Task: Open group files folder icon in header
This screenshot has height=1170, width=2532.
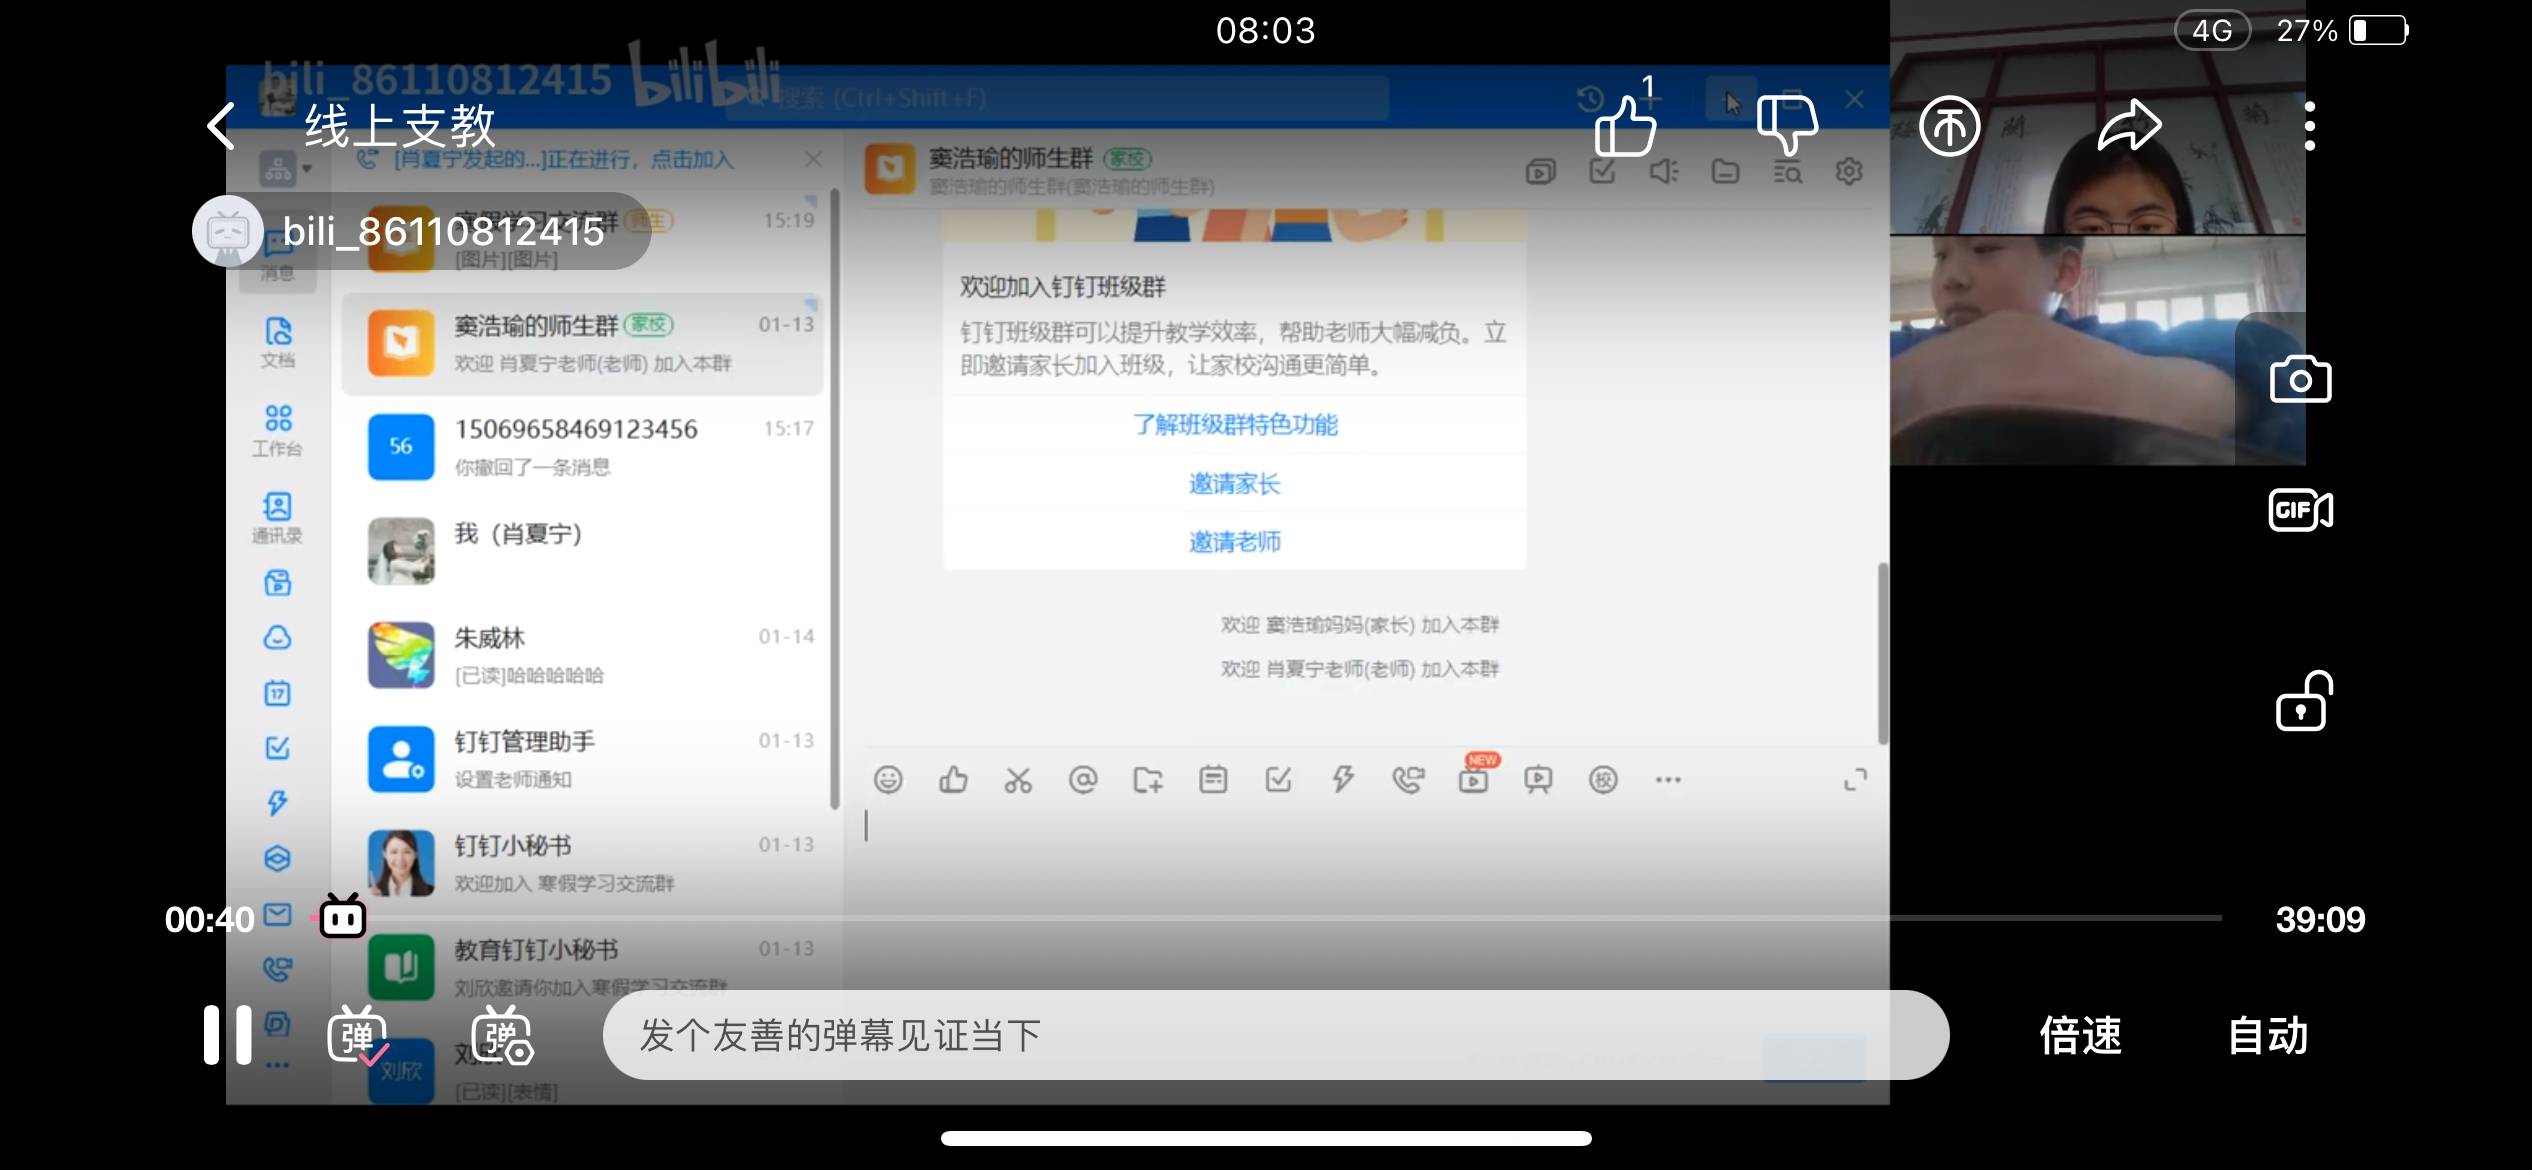Action: (x=1725, y=172)
